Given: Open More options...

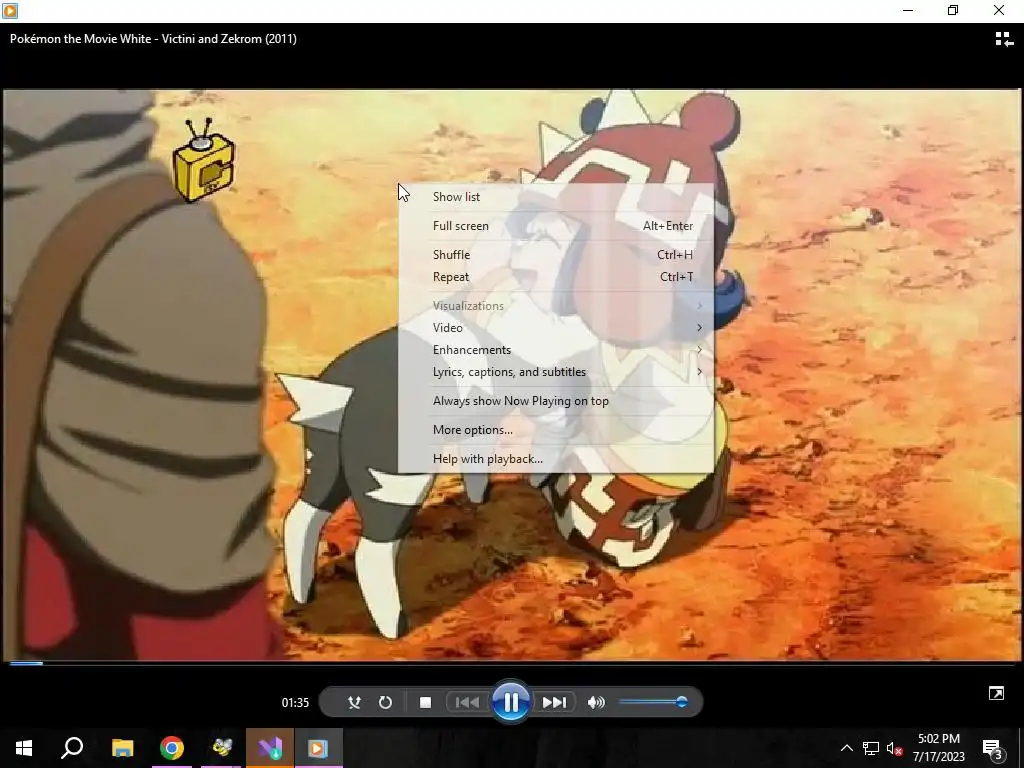Looking at the screenshot, I should pyautogui.click(x=556, y=430).
